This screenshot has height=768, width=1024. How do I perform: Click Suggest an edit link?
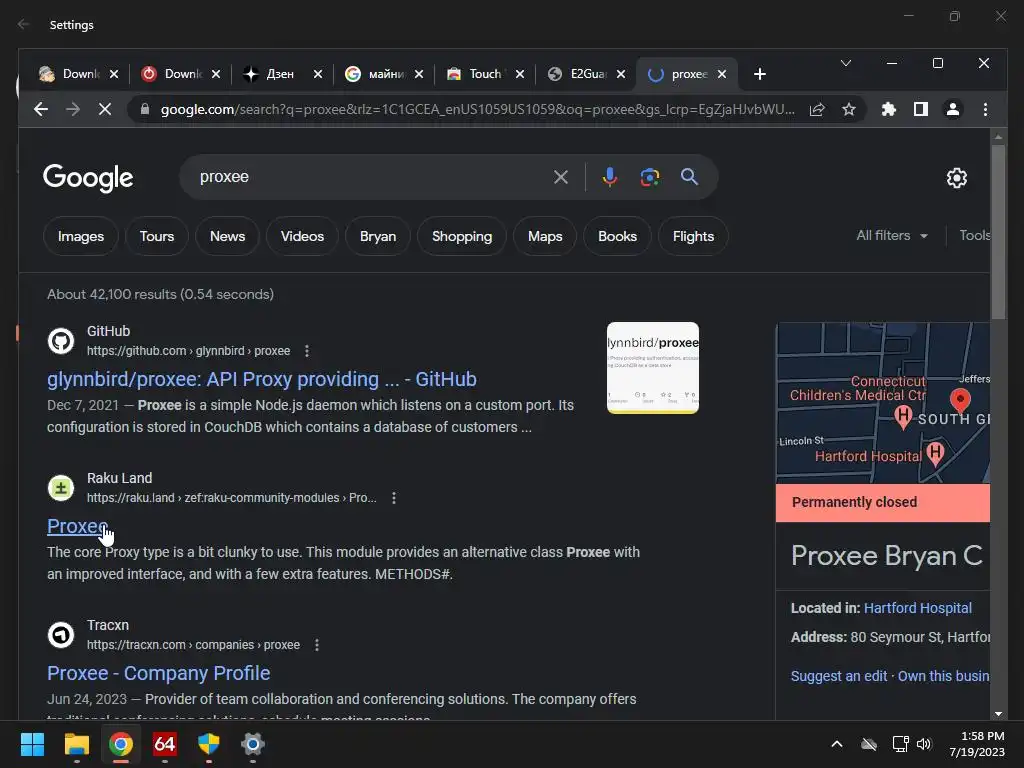(839, 676)
